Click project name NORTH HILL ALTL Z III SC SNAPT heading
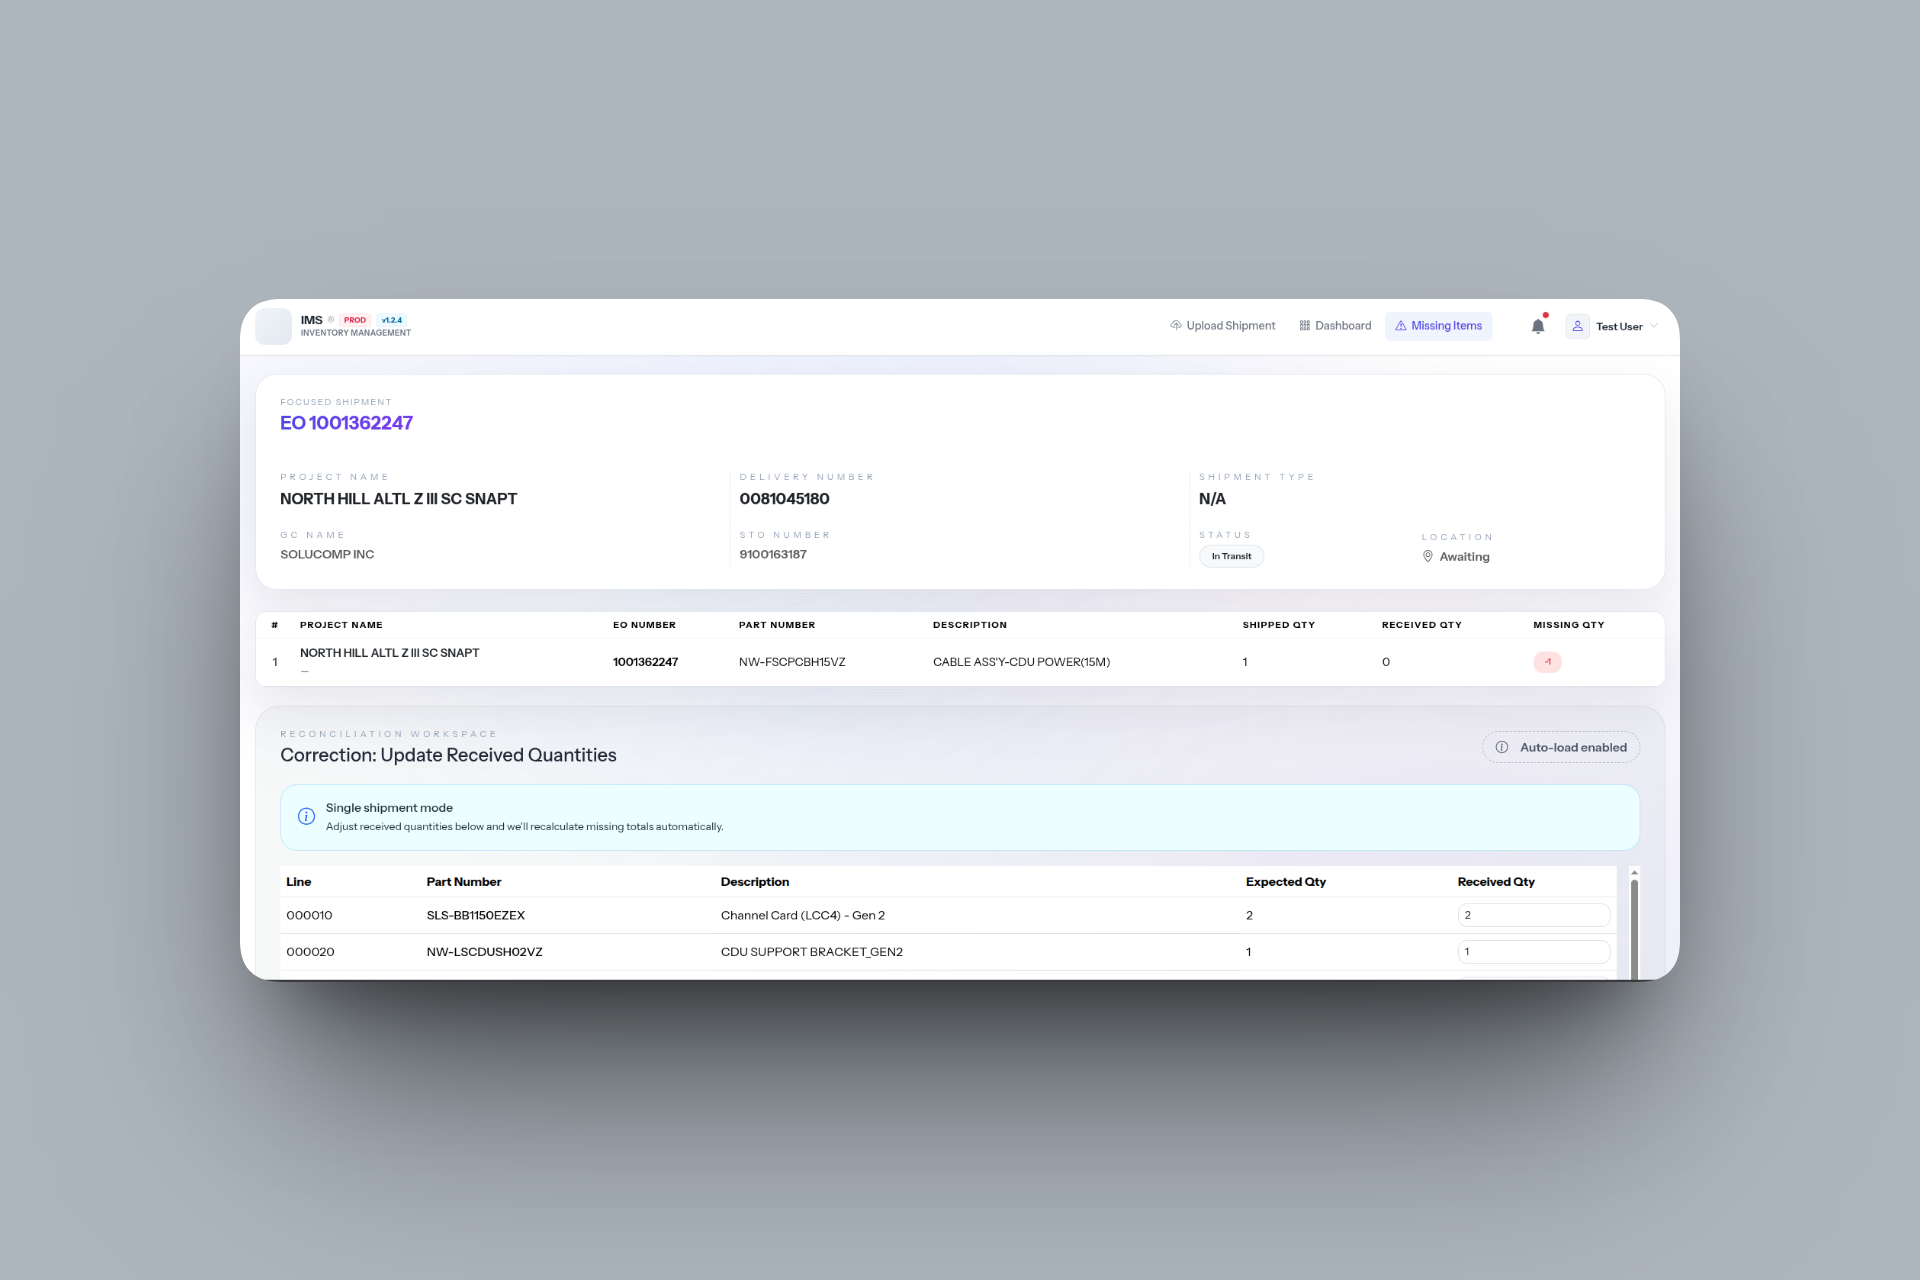 click(398, 499)
